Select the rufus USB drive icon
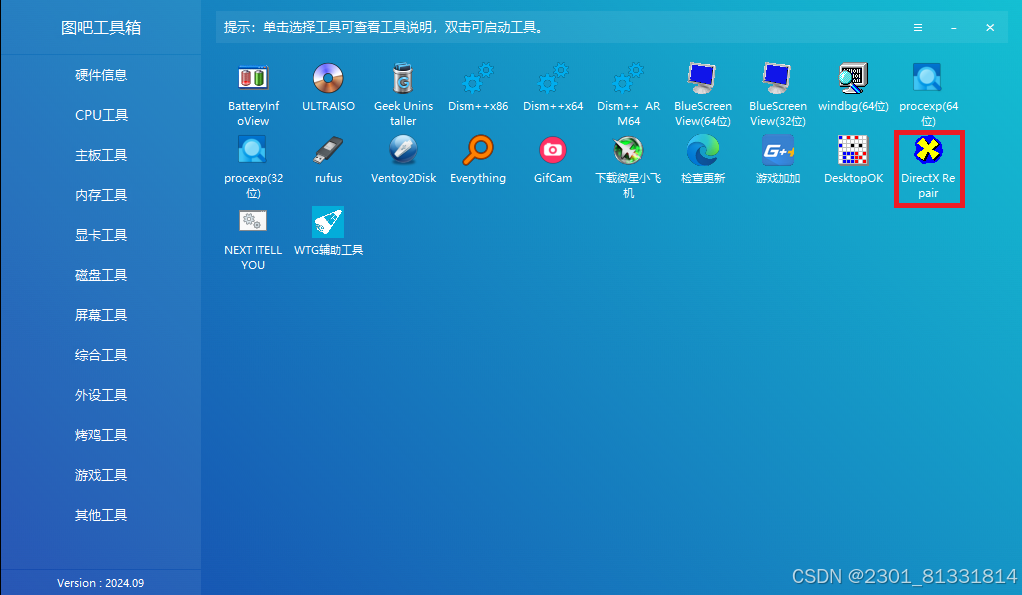The width and height of the screenshot is (1022, 595). (x=328, y=151)
